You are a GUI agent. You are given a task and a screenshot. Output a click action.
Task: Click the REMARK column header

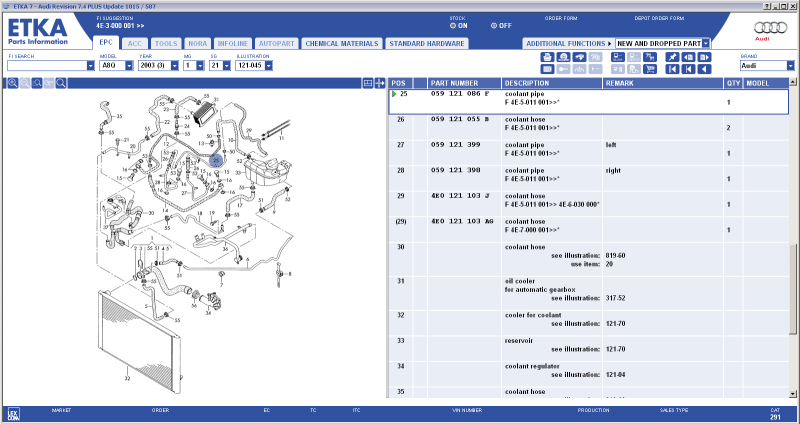pyautogui.click(x=663, y=83)
